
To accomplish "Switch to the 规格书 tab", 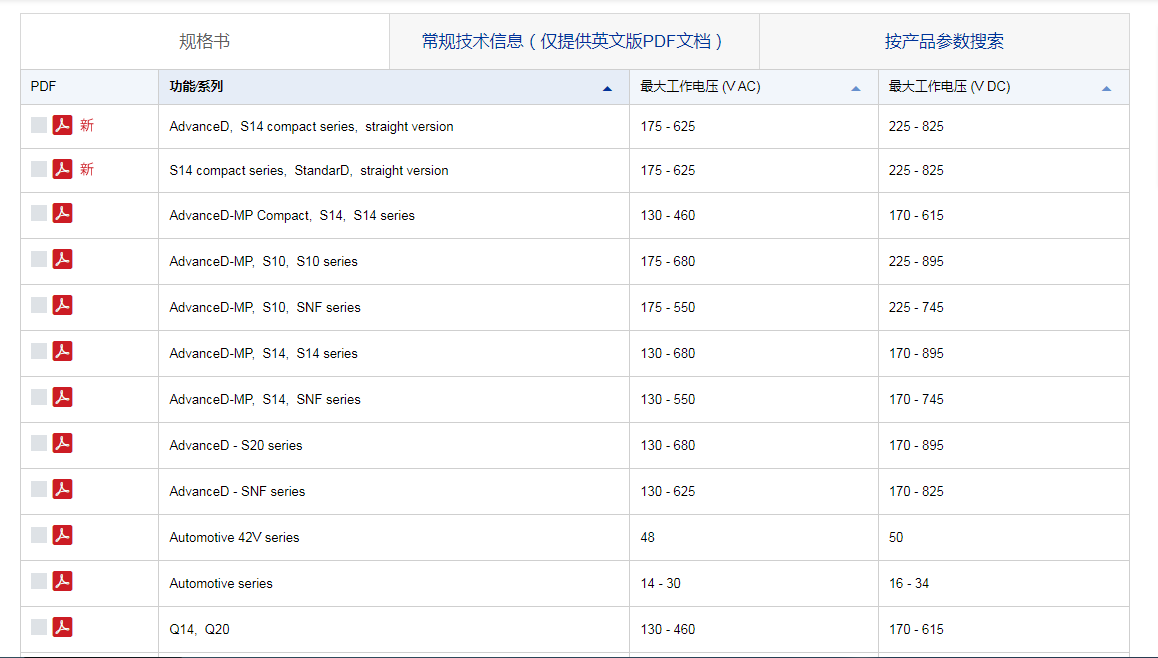I will [x=205, y=41].
